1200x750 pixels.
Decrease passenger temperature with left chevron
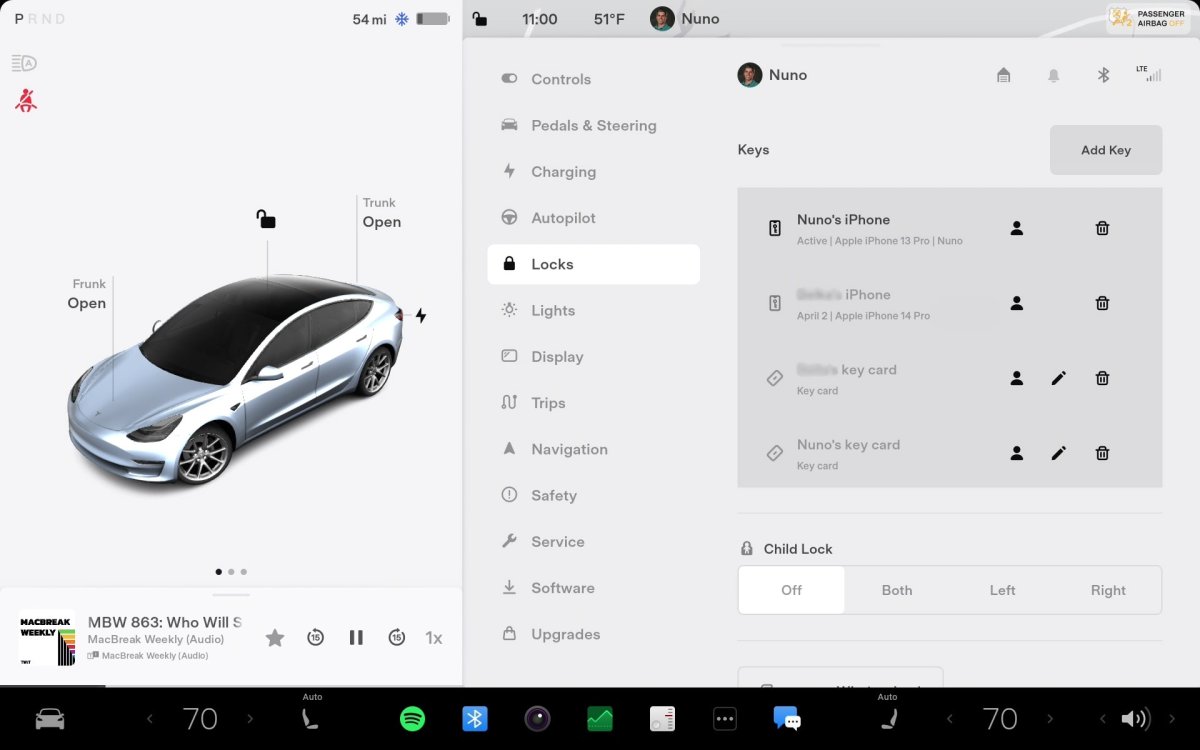click(950, 718)
